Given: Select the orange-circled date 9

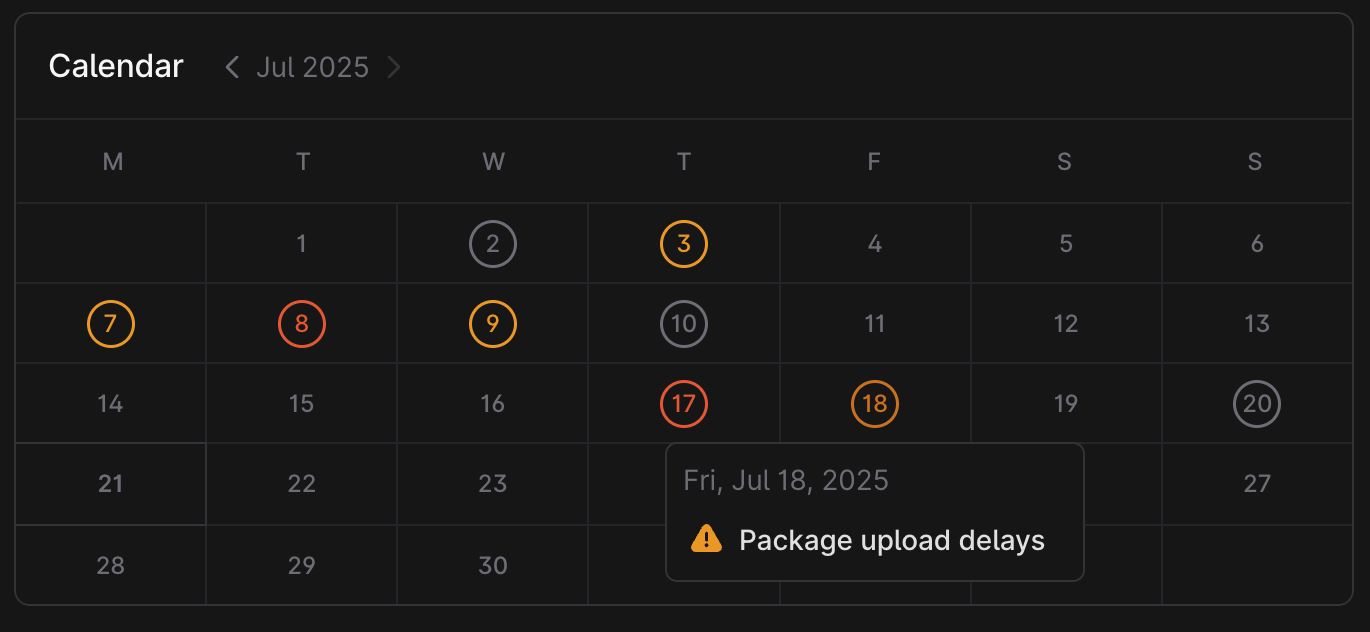Looking at the screenshot, I should 493,324.
